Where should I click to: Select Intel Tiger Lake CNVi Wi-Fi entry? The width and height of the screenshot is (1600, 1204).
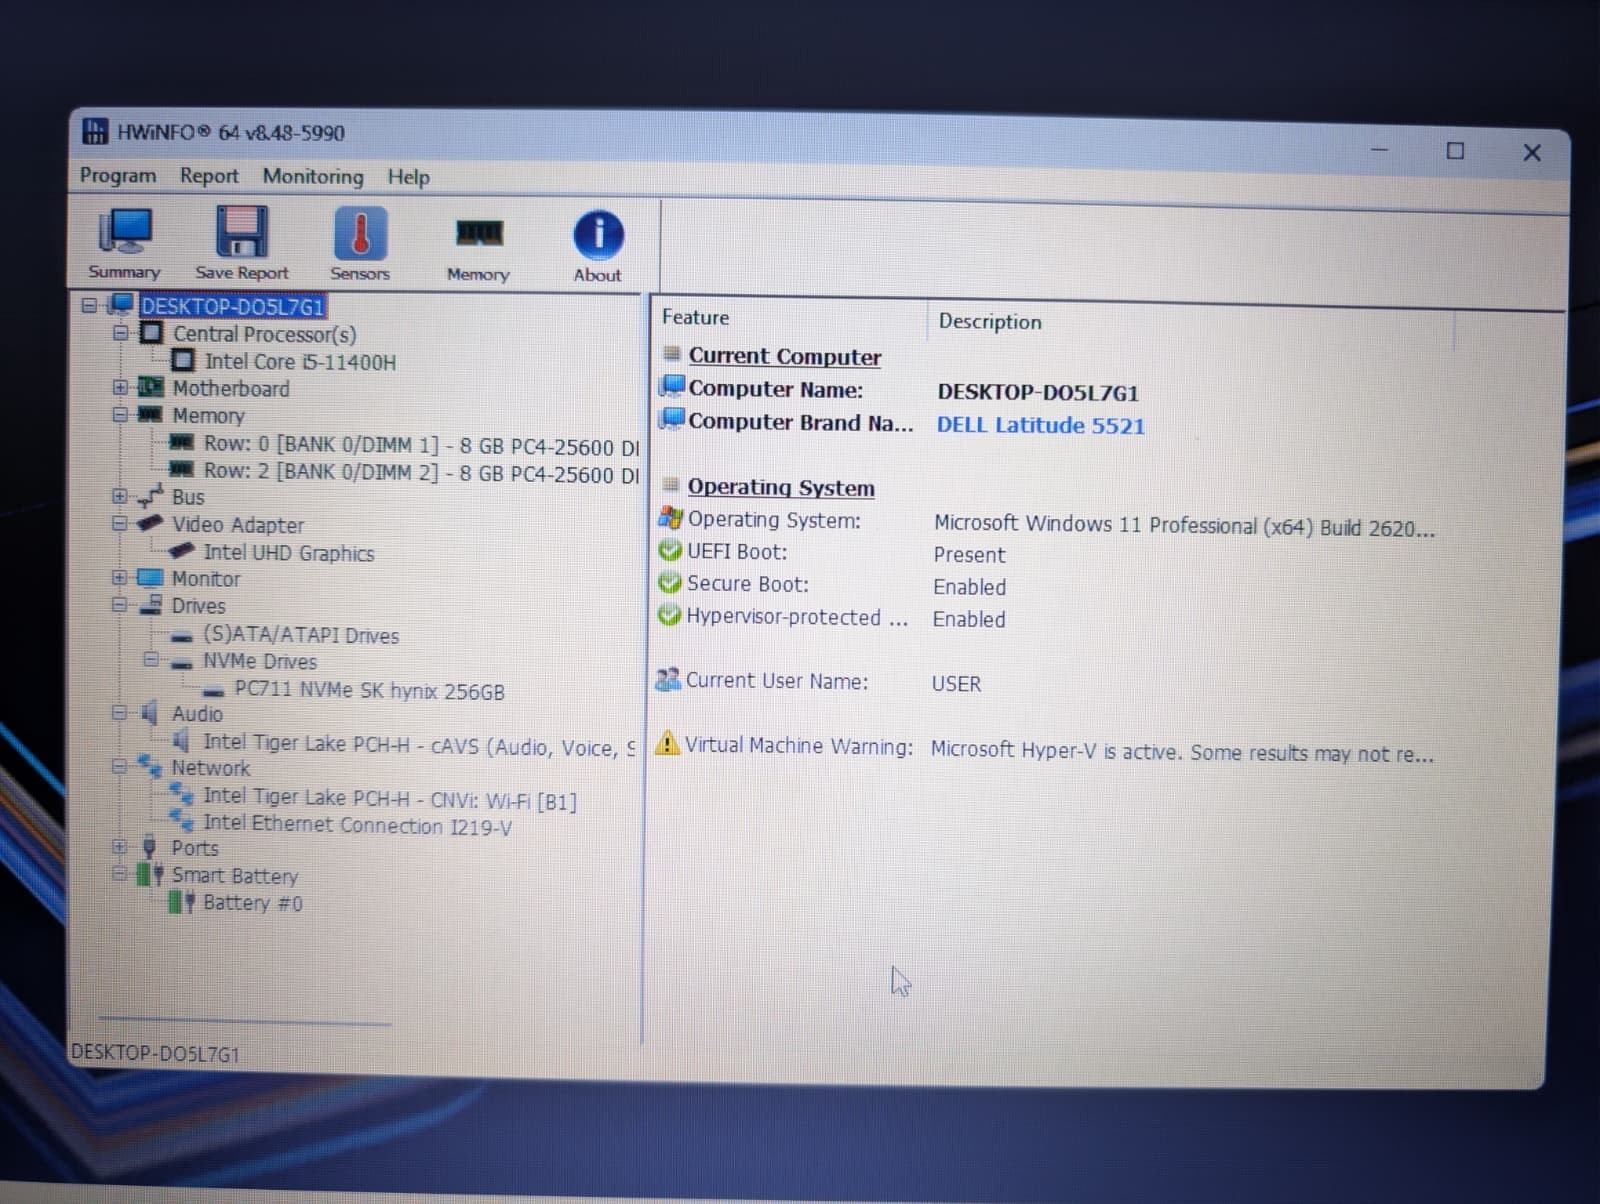pos(389,799)
